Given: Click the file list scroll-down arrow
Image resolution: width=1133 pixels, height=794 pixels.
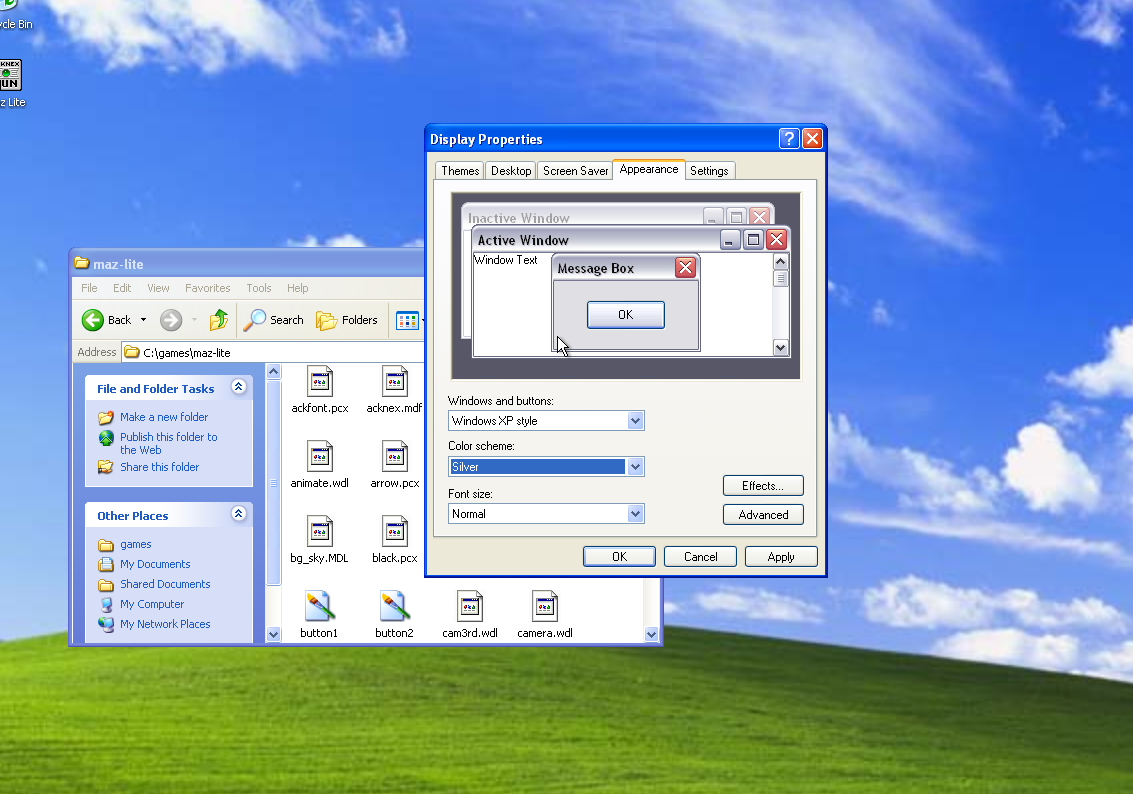Looking at the screenshot, I should (x=651, y=634).
